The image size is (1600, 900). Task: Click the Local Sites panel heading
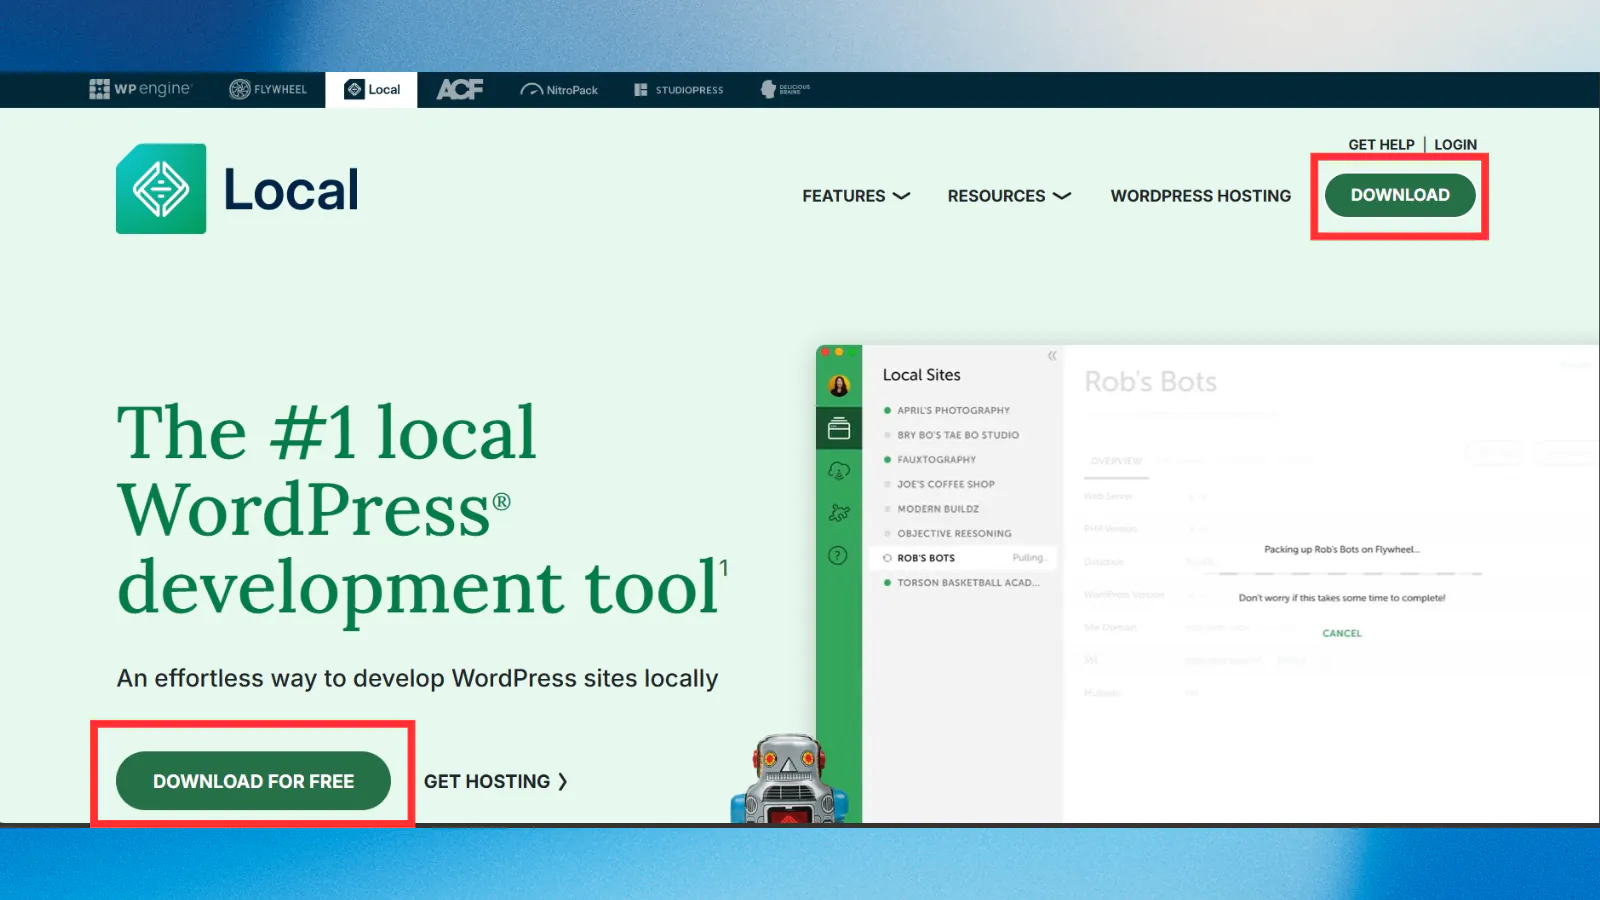pyautogui.click(x=921, y=375)
